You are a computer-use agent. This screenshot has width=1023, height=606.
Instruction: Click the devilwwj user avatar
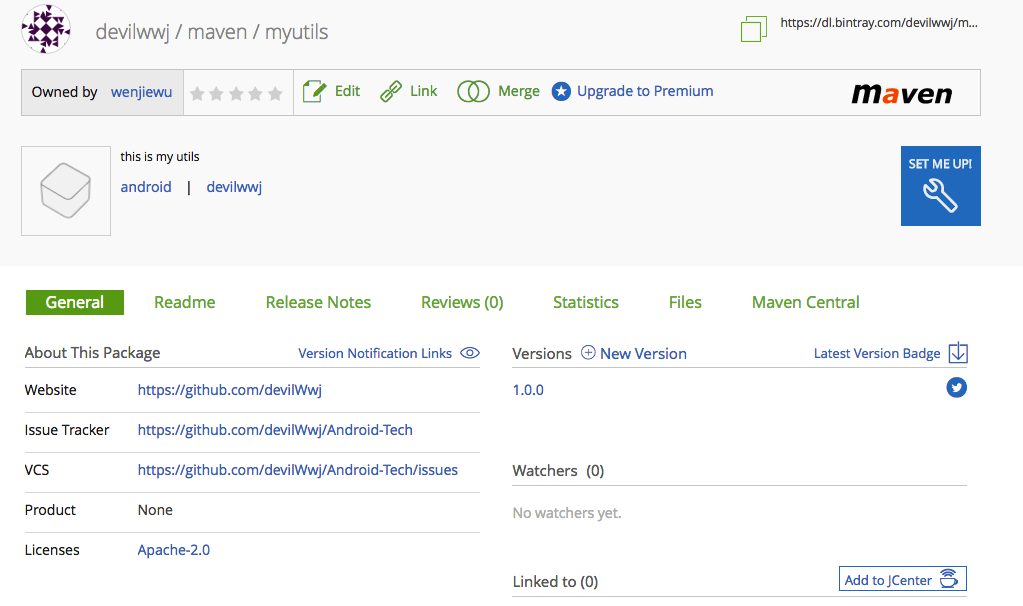(x=46, y=30)
